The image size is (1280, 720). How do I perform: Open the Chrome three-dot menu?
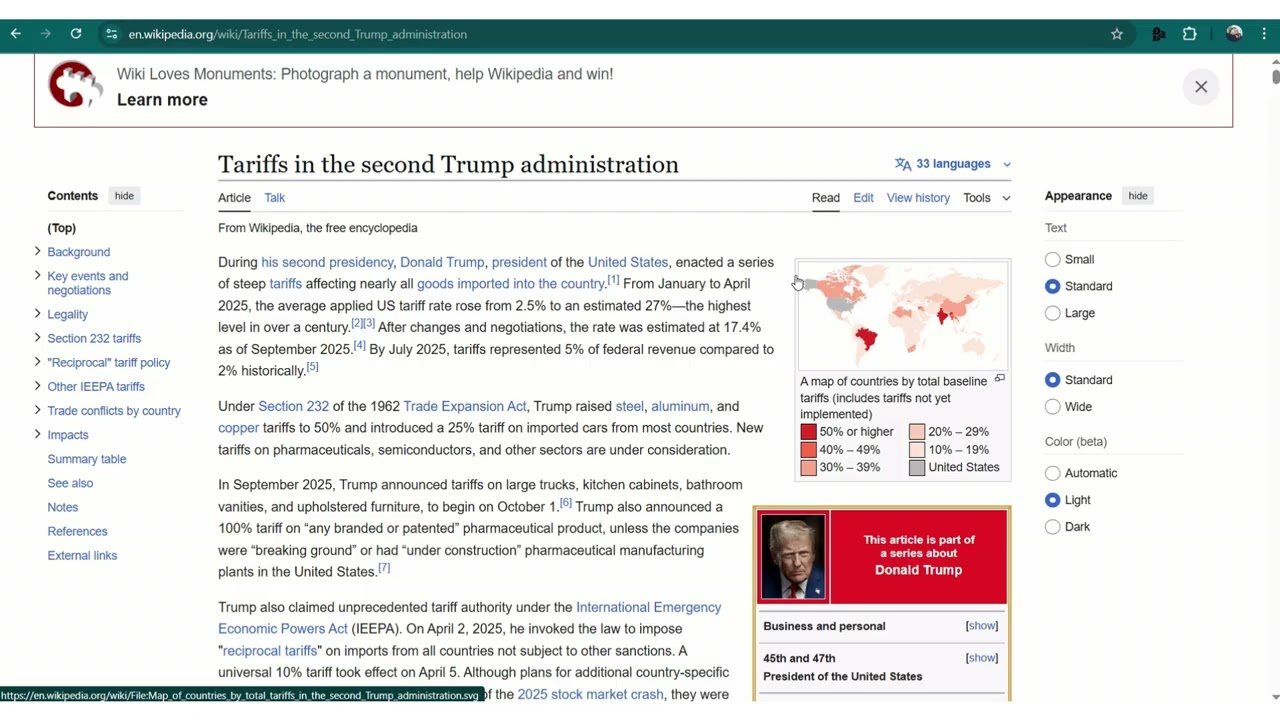coord(1265,34)
